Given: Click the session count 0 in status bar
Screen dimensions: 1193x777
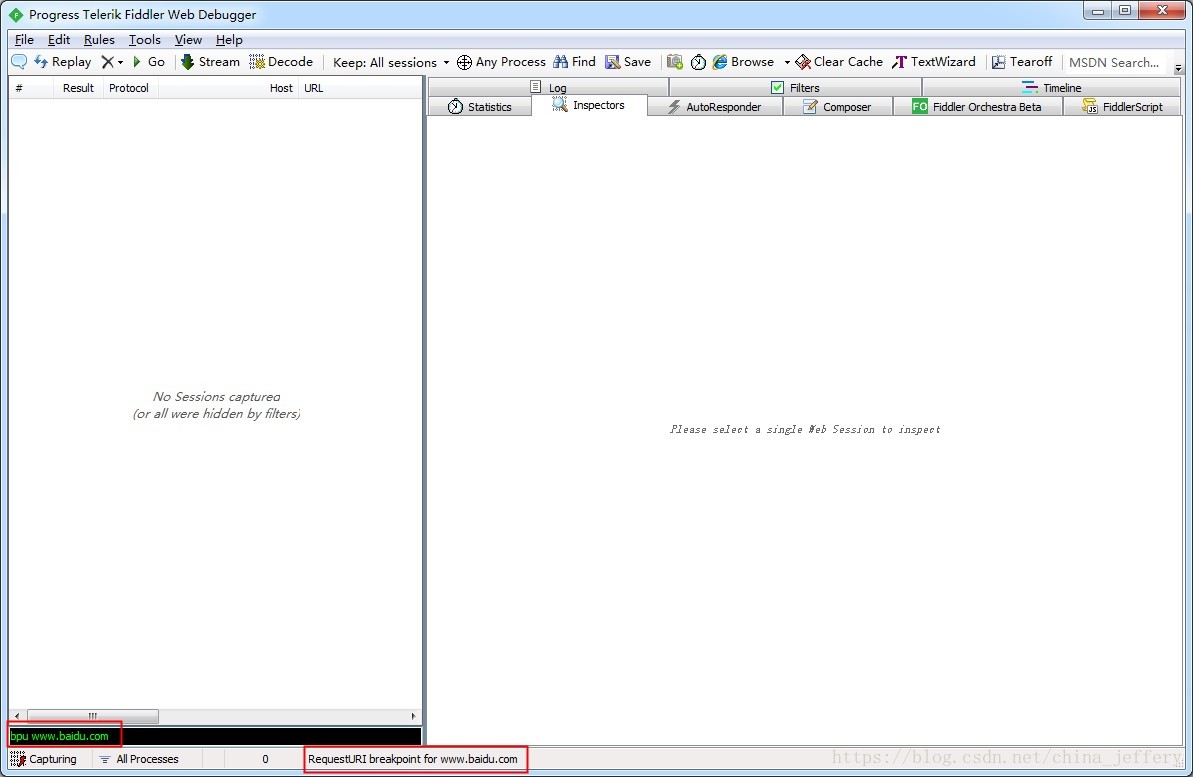Looking at the screenshot, I should pyautogui.click(x=265, y=759).
